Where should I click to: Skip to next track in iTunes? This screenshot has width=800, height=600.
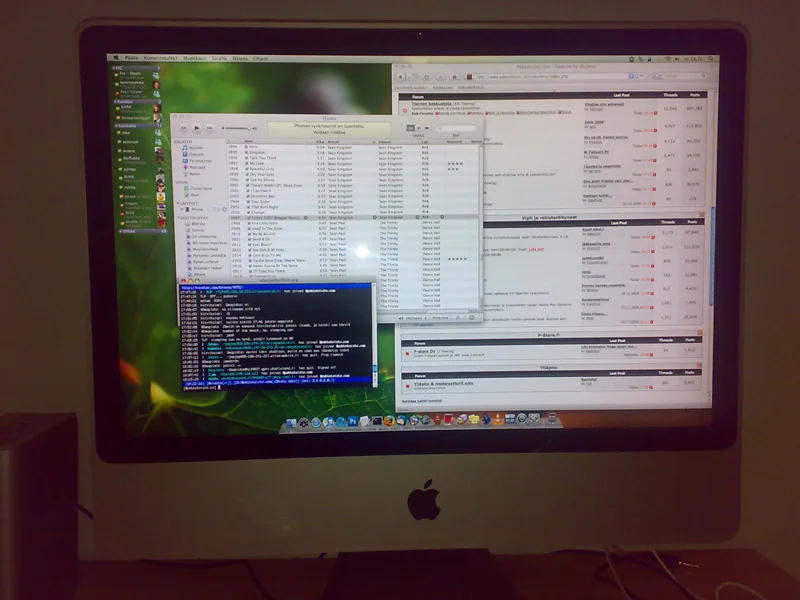coord(210,128)
